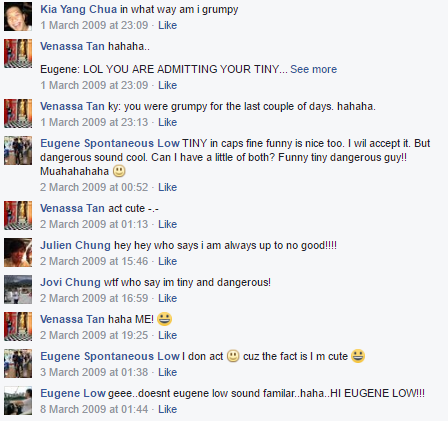Expand the comment with See more
The image size is (448, 421).
tap(313, 69)
